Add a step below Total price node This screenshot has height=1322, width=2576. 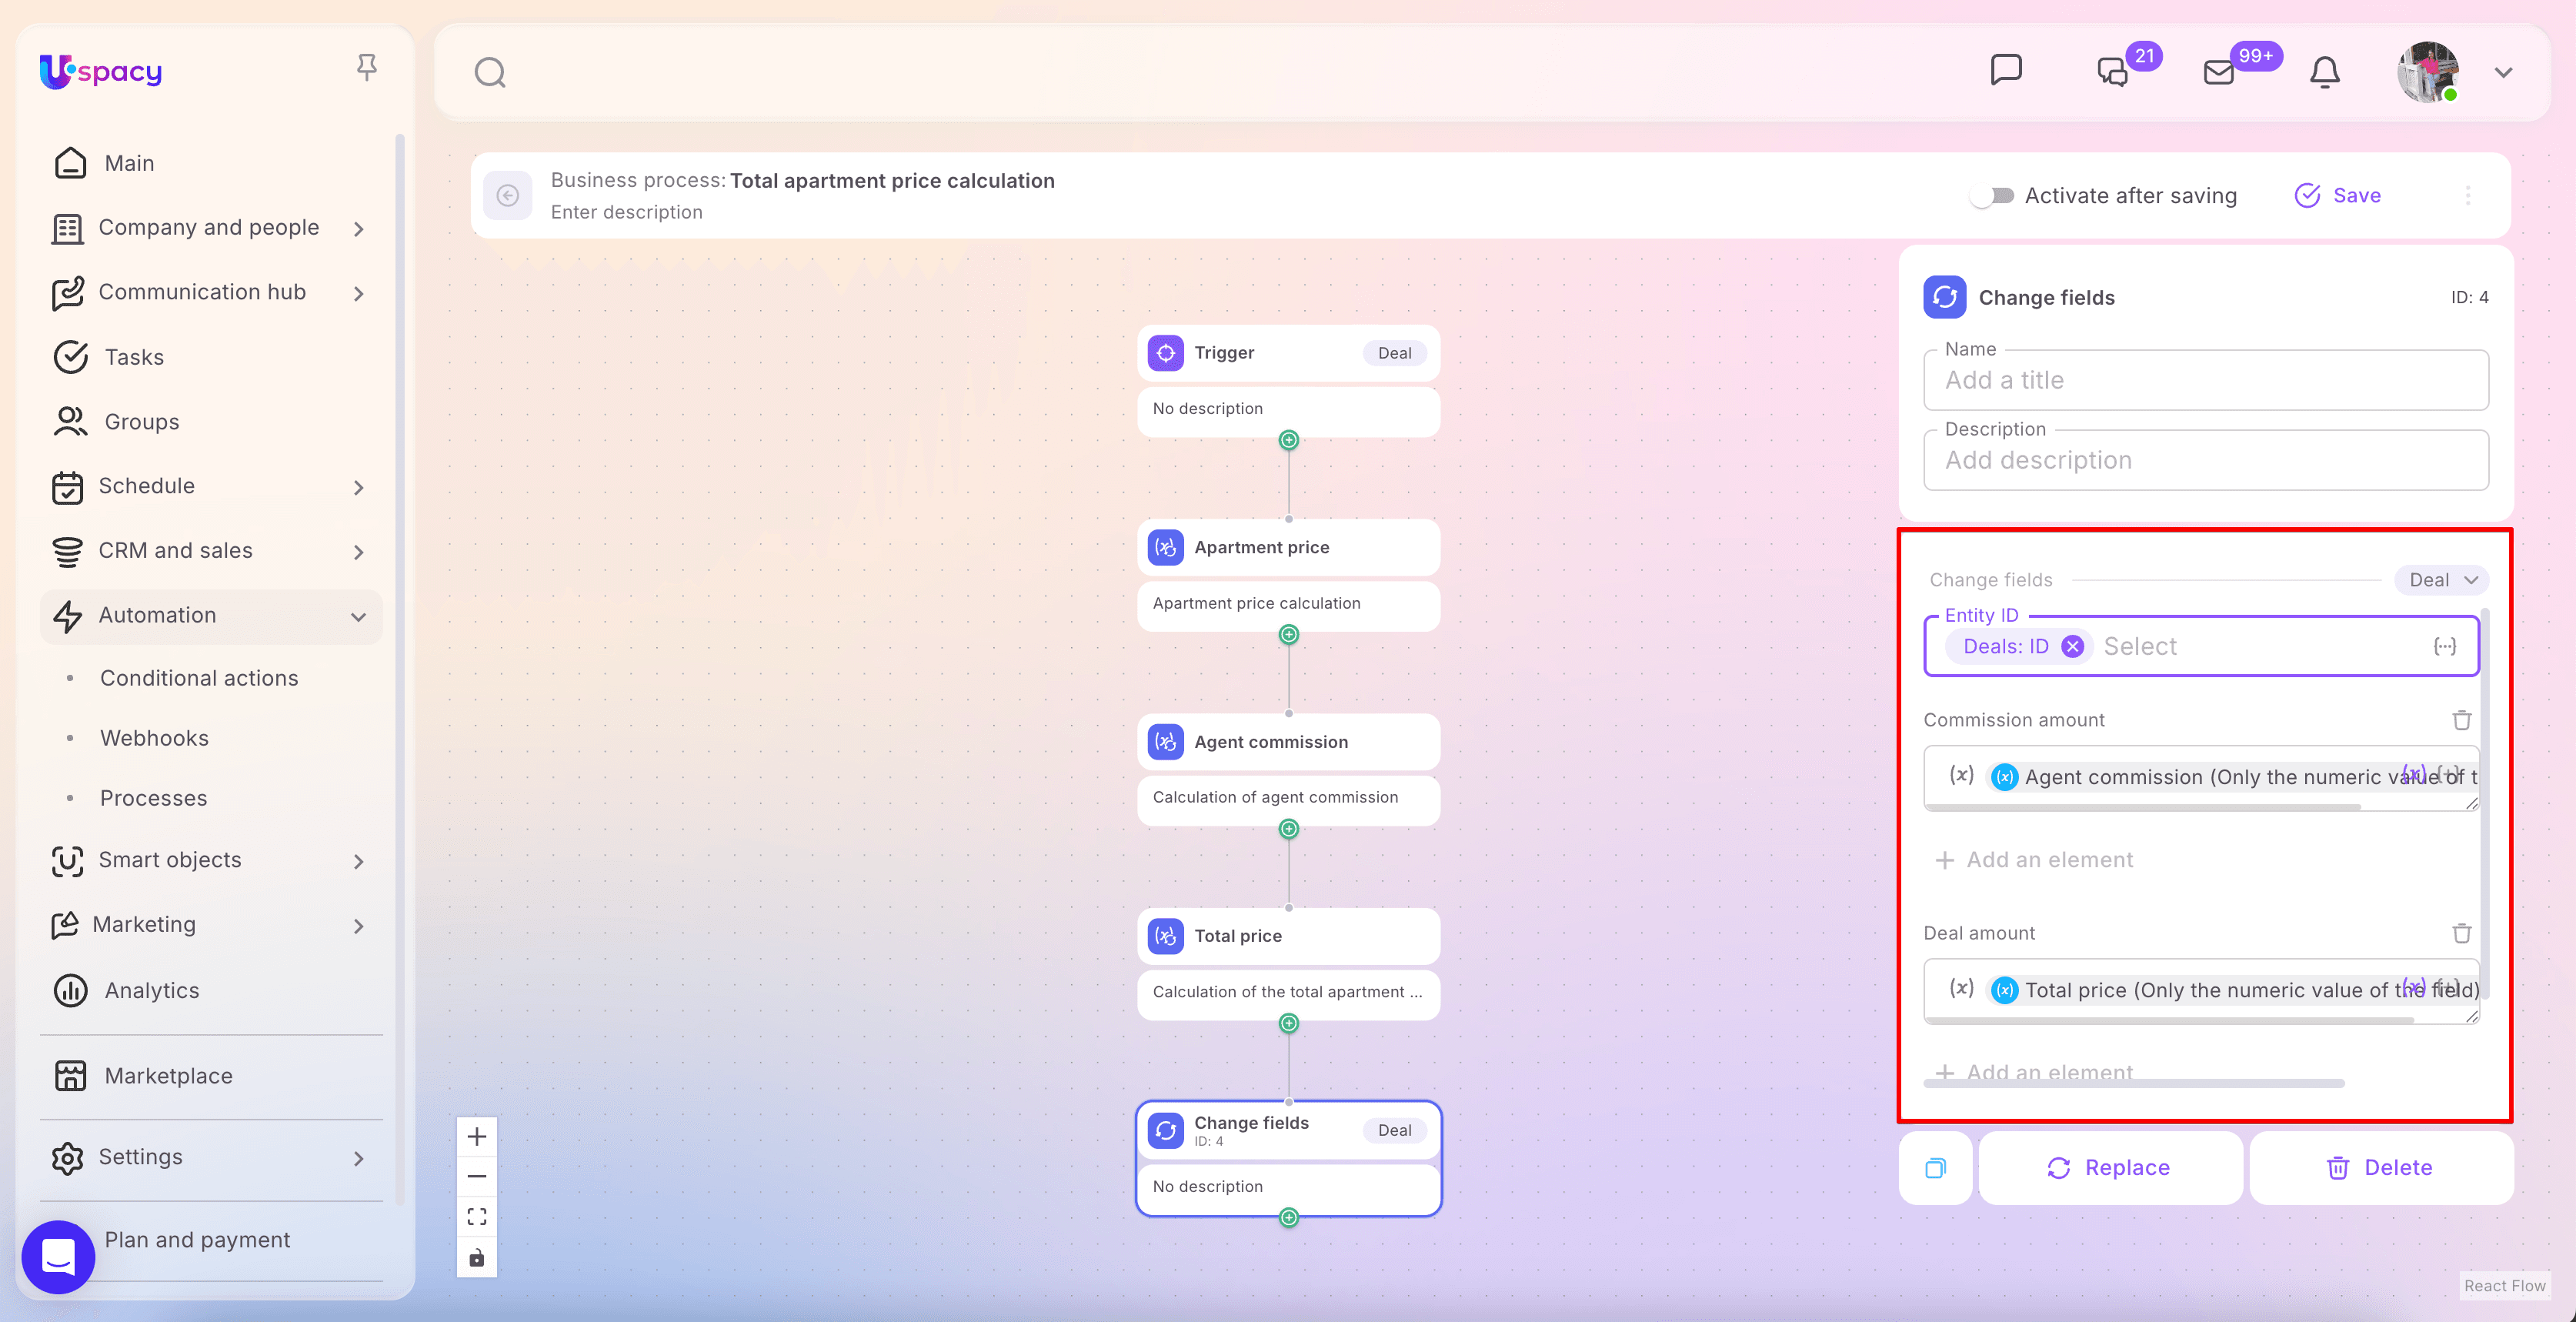pyautogui.click(x=1289, y=1023)
